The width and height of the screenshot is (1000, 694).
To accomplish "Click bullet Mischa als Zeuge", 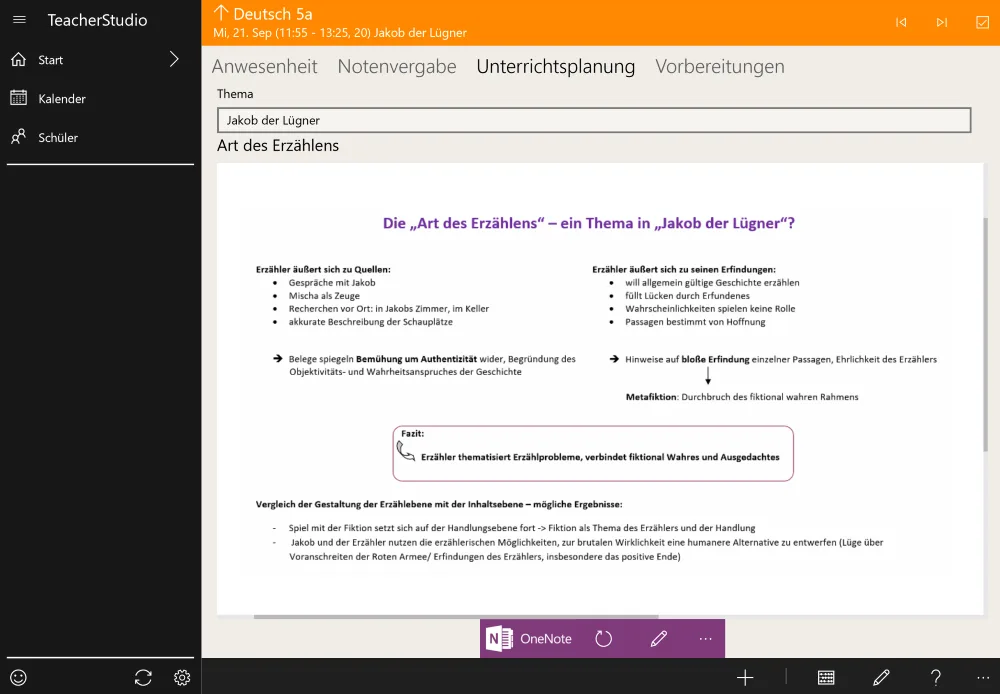I will click(x=324, y=295).
